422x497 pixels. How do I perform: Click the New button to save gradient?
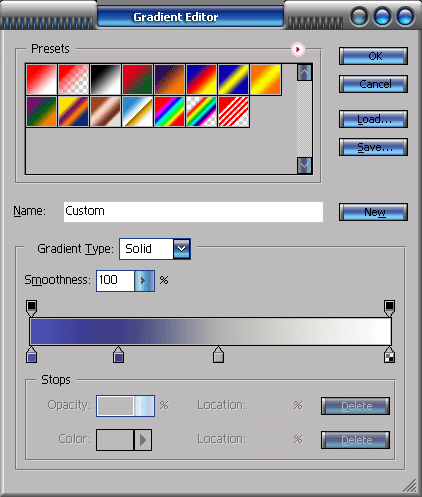(x=373, y=212)
